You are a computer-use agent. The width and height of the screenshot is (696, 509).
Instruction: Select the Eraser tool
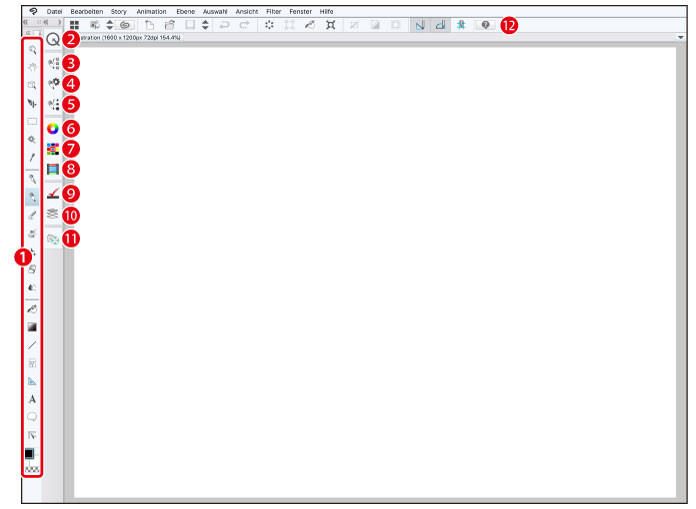[x=32, y=269]
